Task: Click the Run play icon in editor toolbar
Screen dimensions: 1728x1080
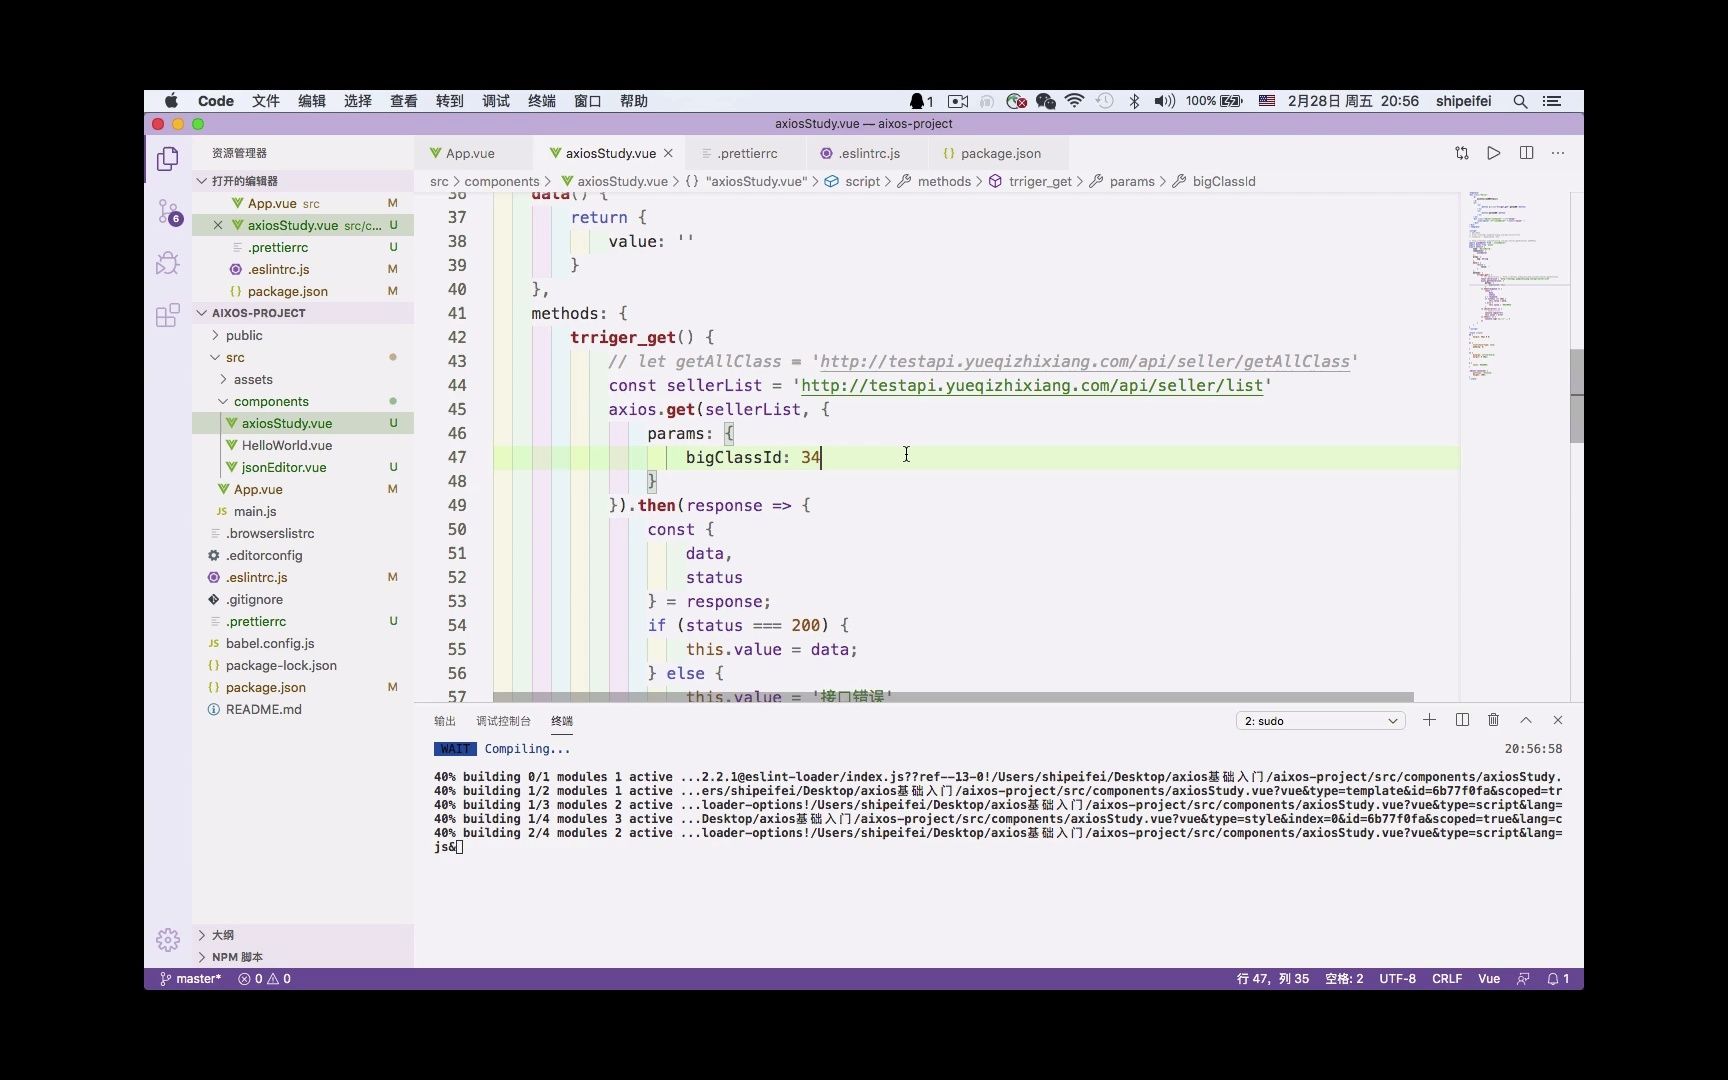Action: (x=1494, y=153)
